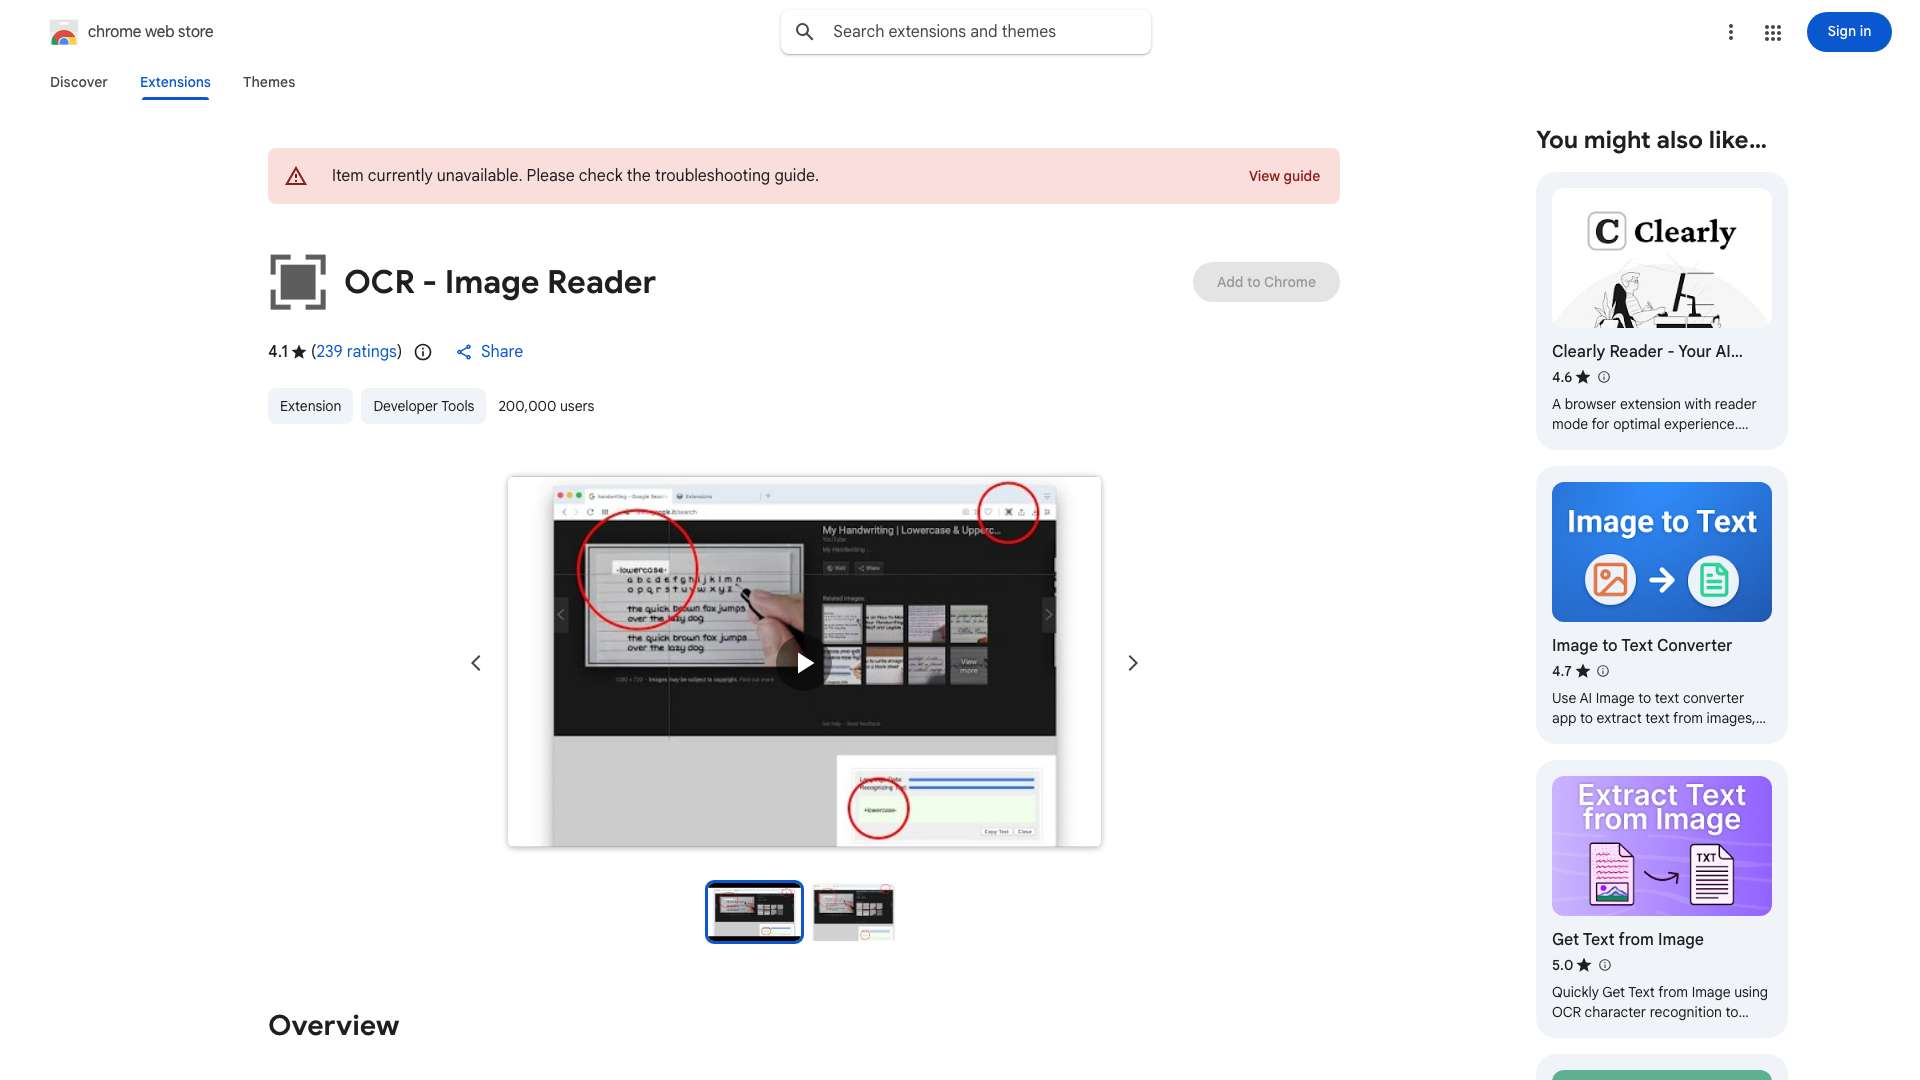Focus the Search extensions and themes field
The height and width of the screenshot is (1080, 1920).
(x=966, y=32)
